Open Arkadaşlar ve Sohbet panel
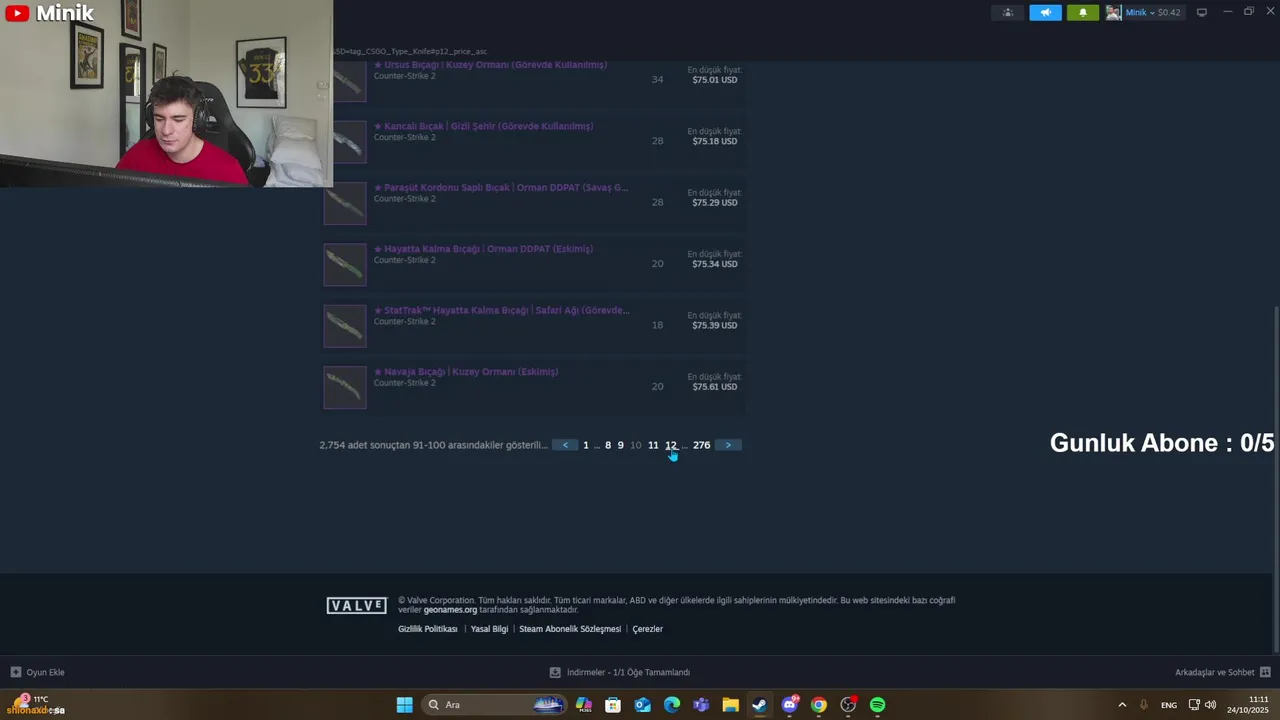Image resolution: width=1280 pixels, height=720 pixels. click(1222, 672)
